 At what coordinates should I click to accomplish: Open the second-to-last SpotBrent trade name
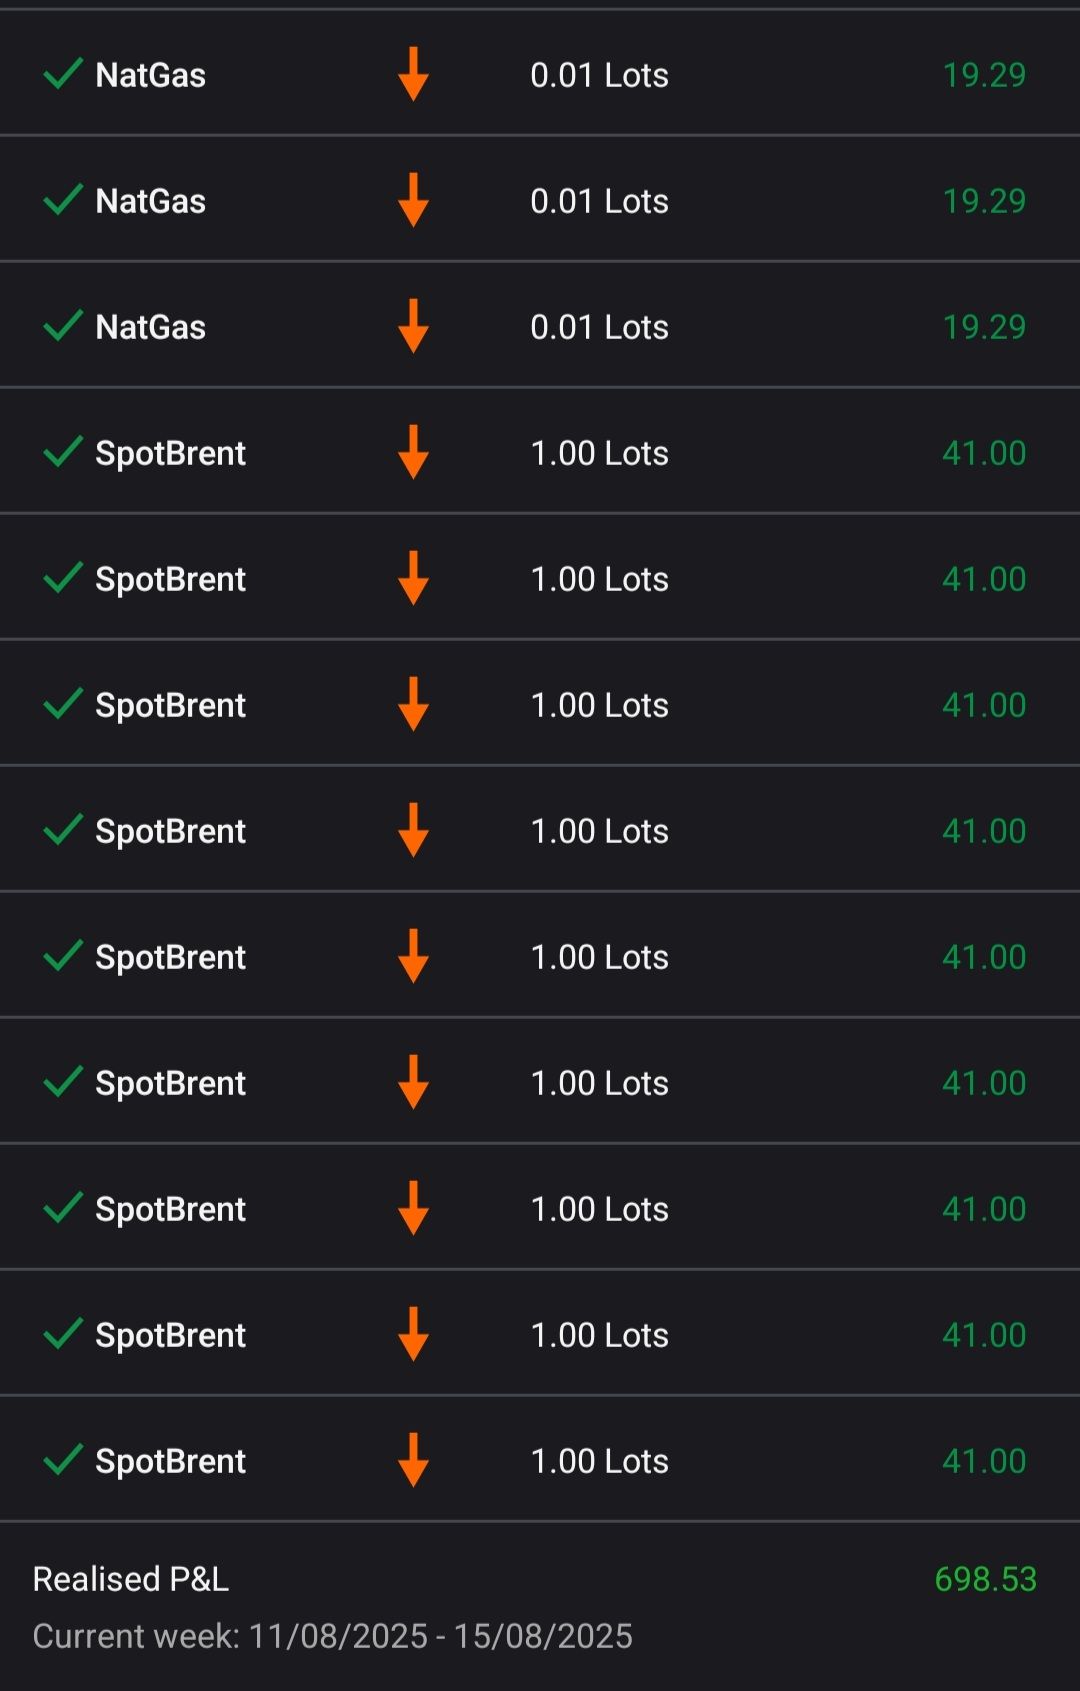170,1335
